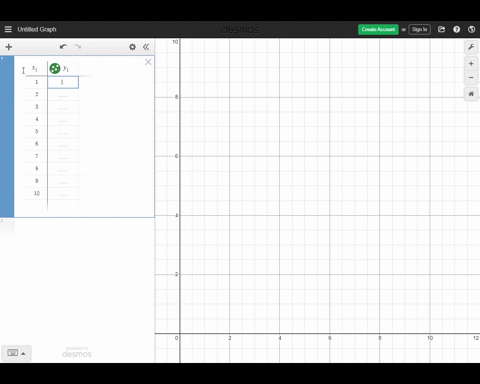The width and height of the screenshot is (480, 384).
Task: Click y1 cell in row 2
Action: point(63,95)
